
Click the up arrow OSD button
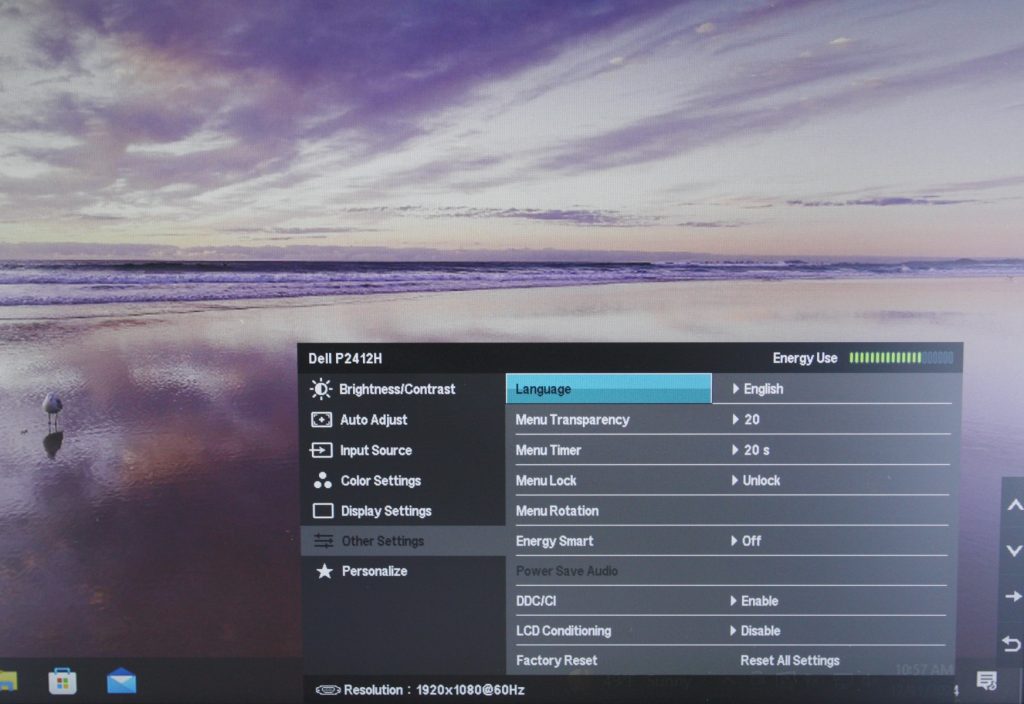click(1014, 505)
